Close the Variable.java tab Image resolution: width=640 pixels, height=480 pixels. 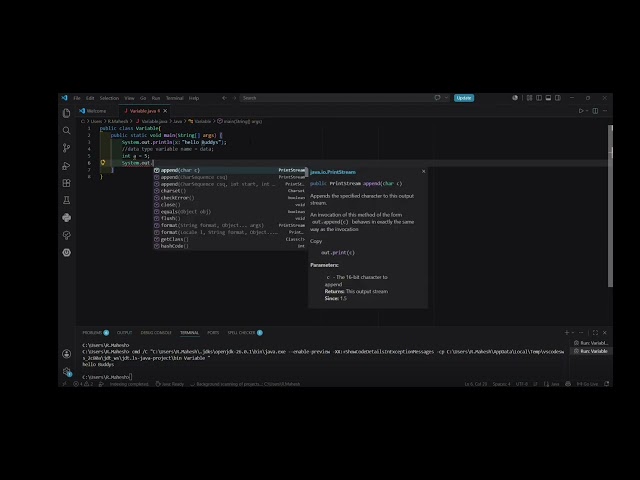[165, 111]
